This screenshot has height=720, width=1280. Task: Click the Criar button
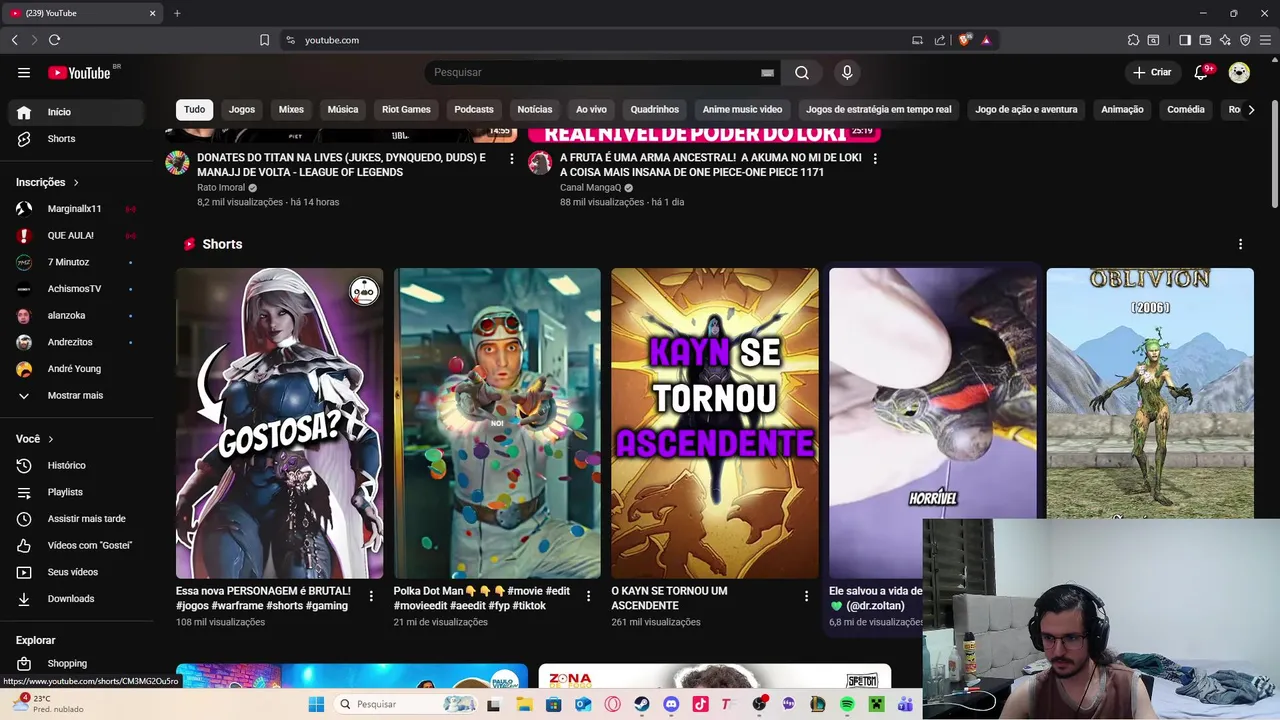click(x=1152, y=72)
